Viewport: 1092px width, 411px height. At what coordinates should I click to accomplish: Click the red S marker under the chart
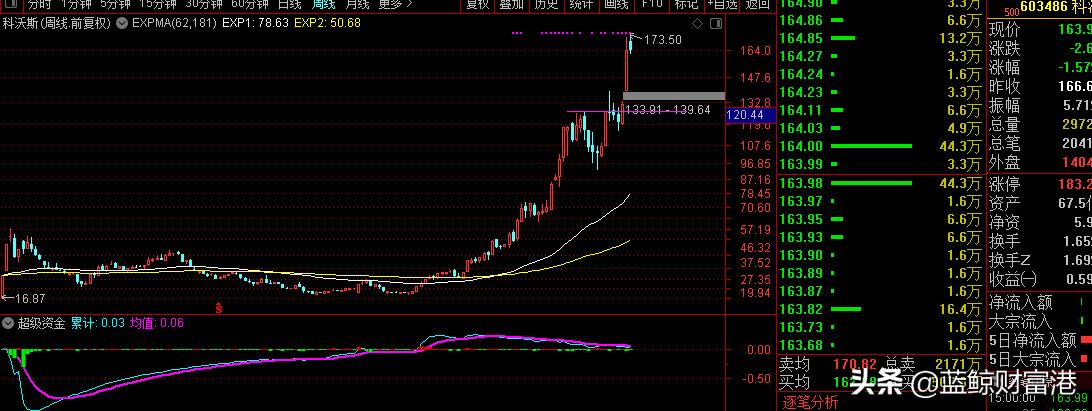[x=218, y=307]
